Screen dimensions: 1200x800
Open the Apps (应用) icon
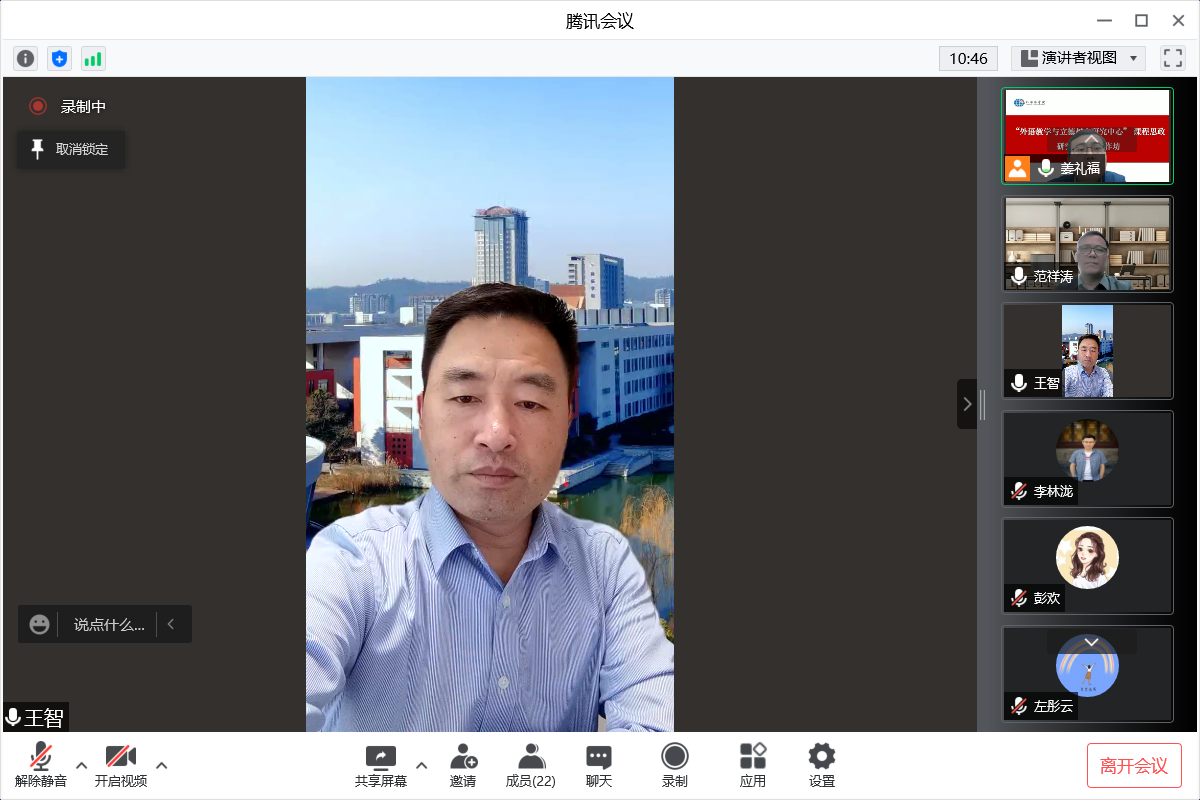[753, 765]
